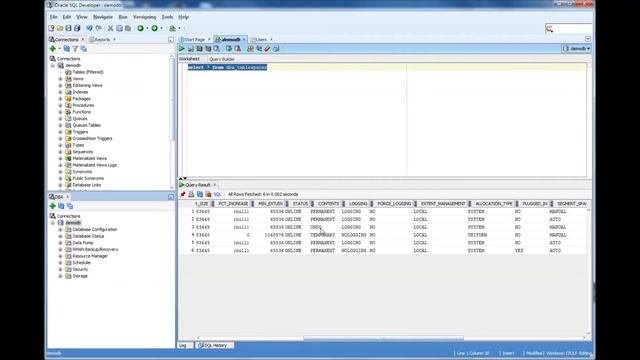The width and height of the screenshot is (640, 360).
Task: Select the Materialized Views Logs node
Action: [x=94, y=165]
